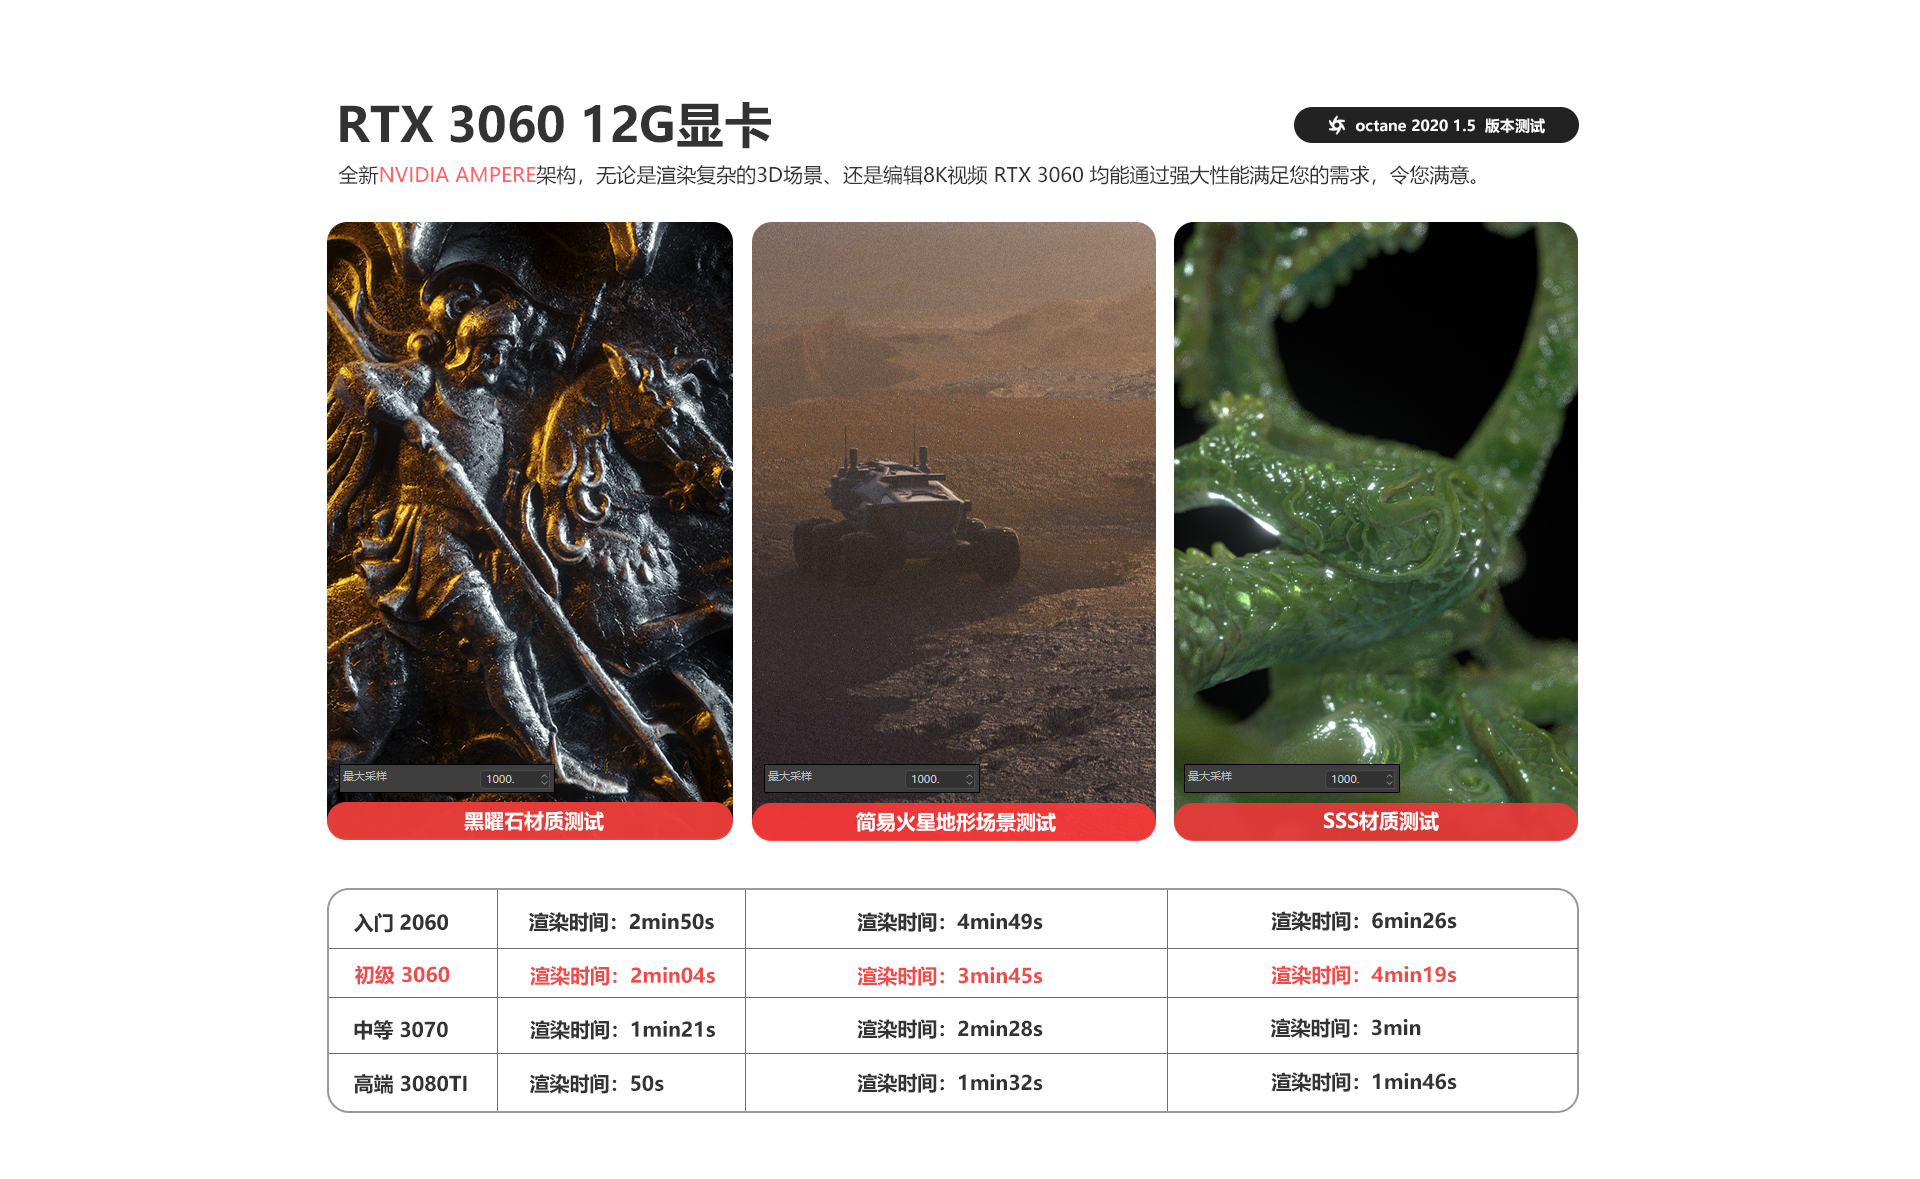1920x1179 pixels.
Task: Click the 最大采样 label on the SSS image
Action: pos(1210,776)
